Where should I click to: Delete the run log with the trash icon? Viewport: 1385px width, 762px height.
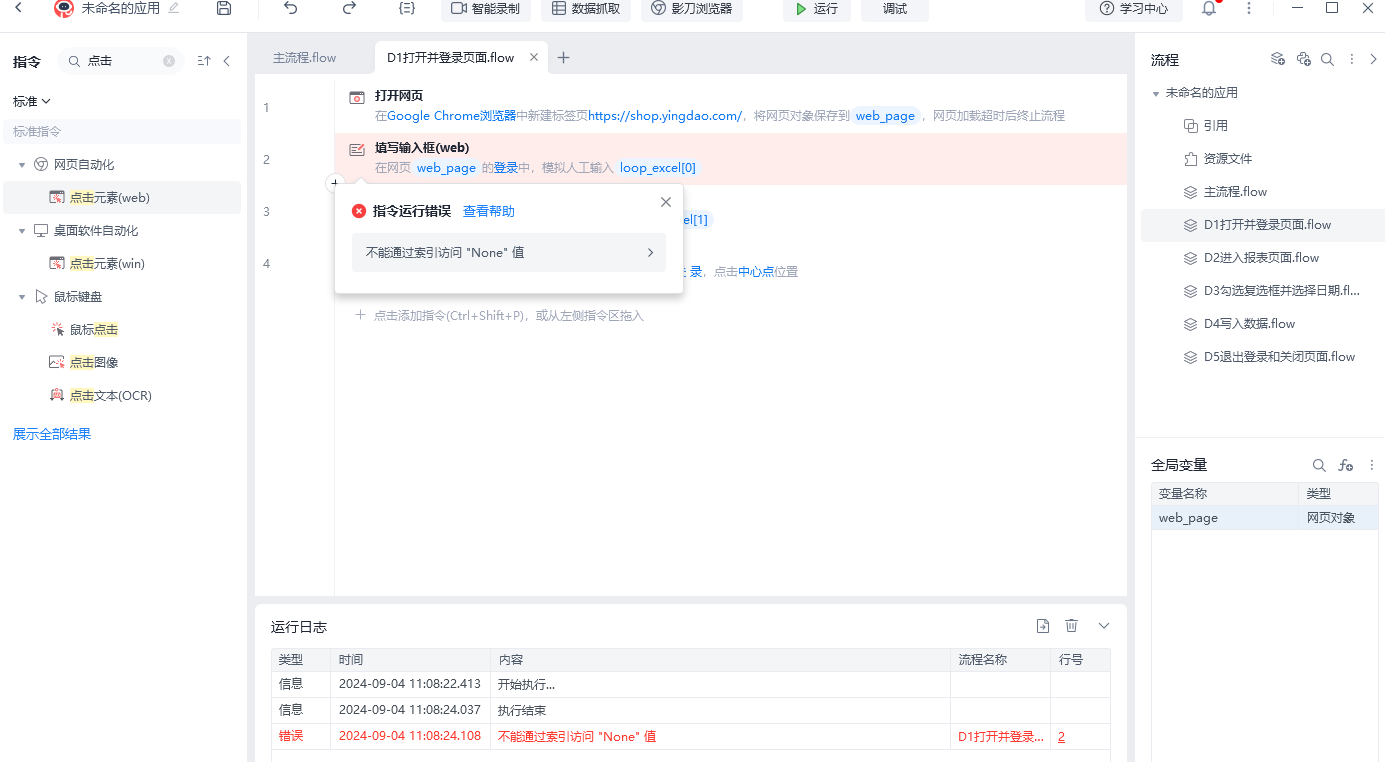coord(1072,626)
